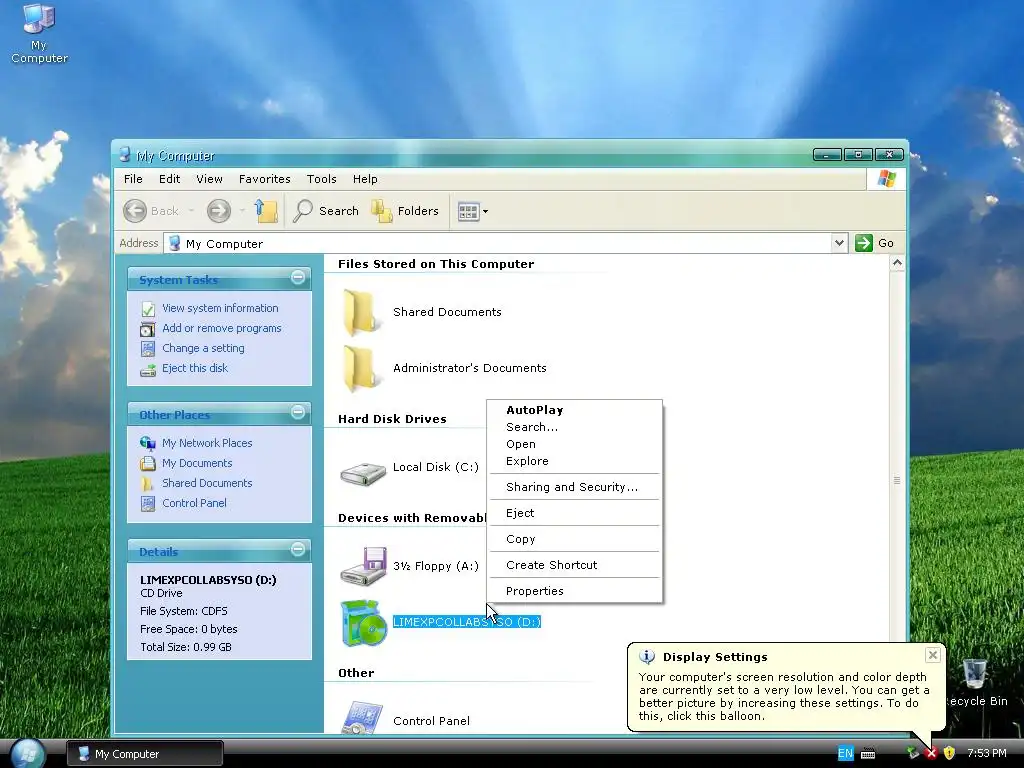This screenshot has width=1024, height=768.
Task: Choose Create Shortcut from context menu
Action: coord(575,566)
